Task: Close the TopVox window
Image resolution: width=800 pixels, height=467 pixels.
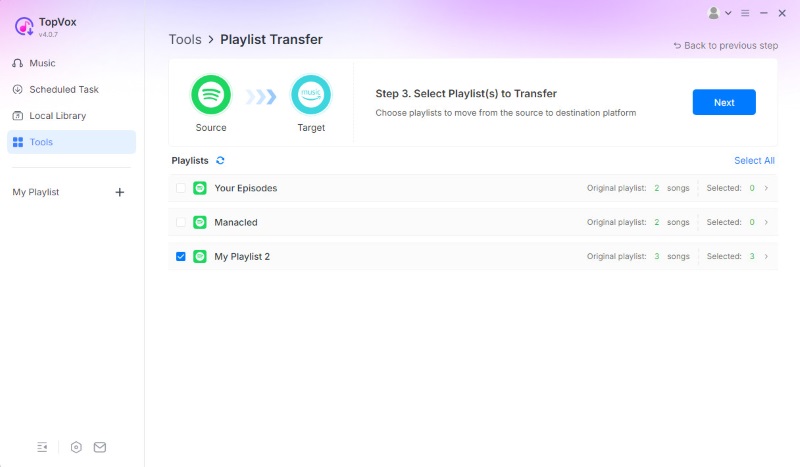Action: (x=782, y=13)
